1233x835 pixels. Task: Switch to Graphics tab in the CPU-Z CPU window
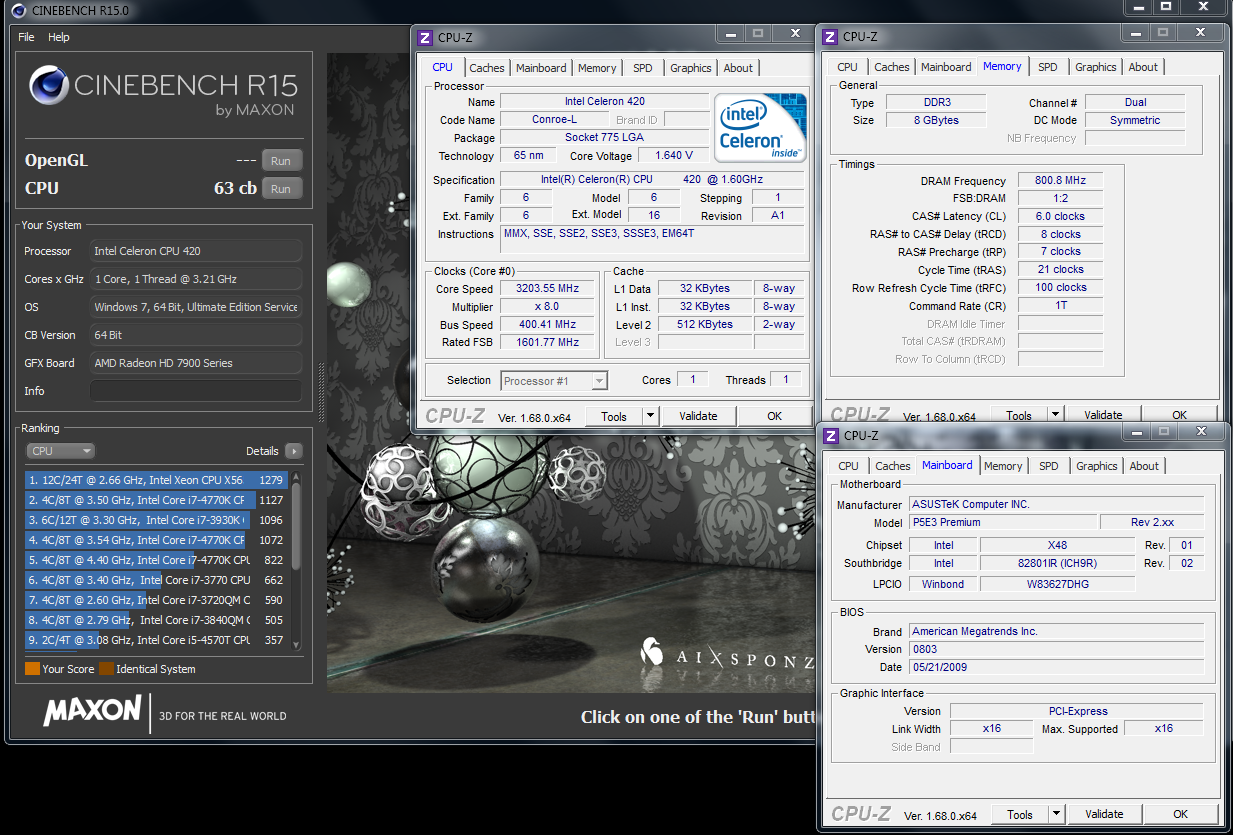coord(691,68)
